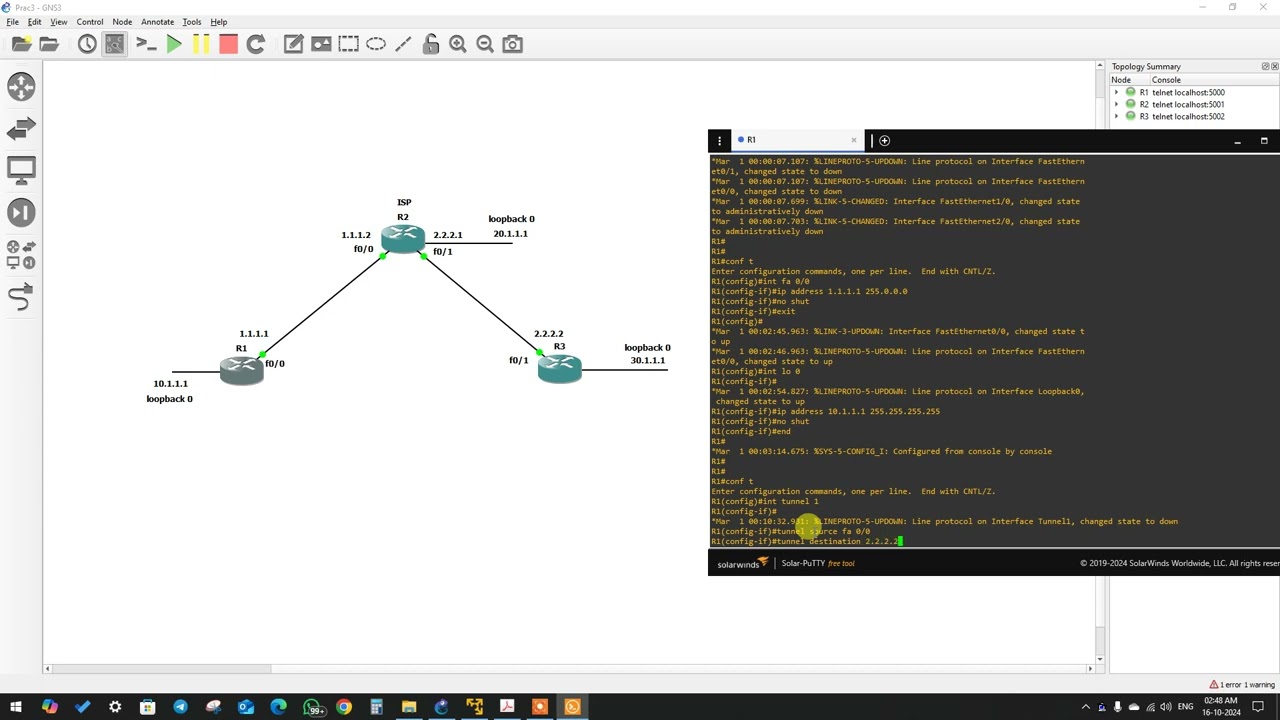The width and height of the screenshot is (1280, 720).
Task: Browse switches device category
Action: click(21, 128)
